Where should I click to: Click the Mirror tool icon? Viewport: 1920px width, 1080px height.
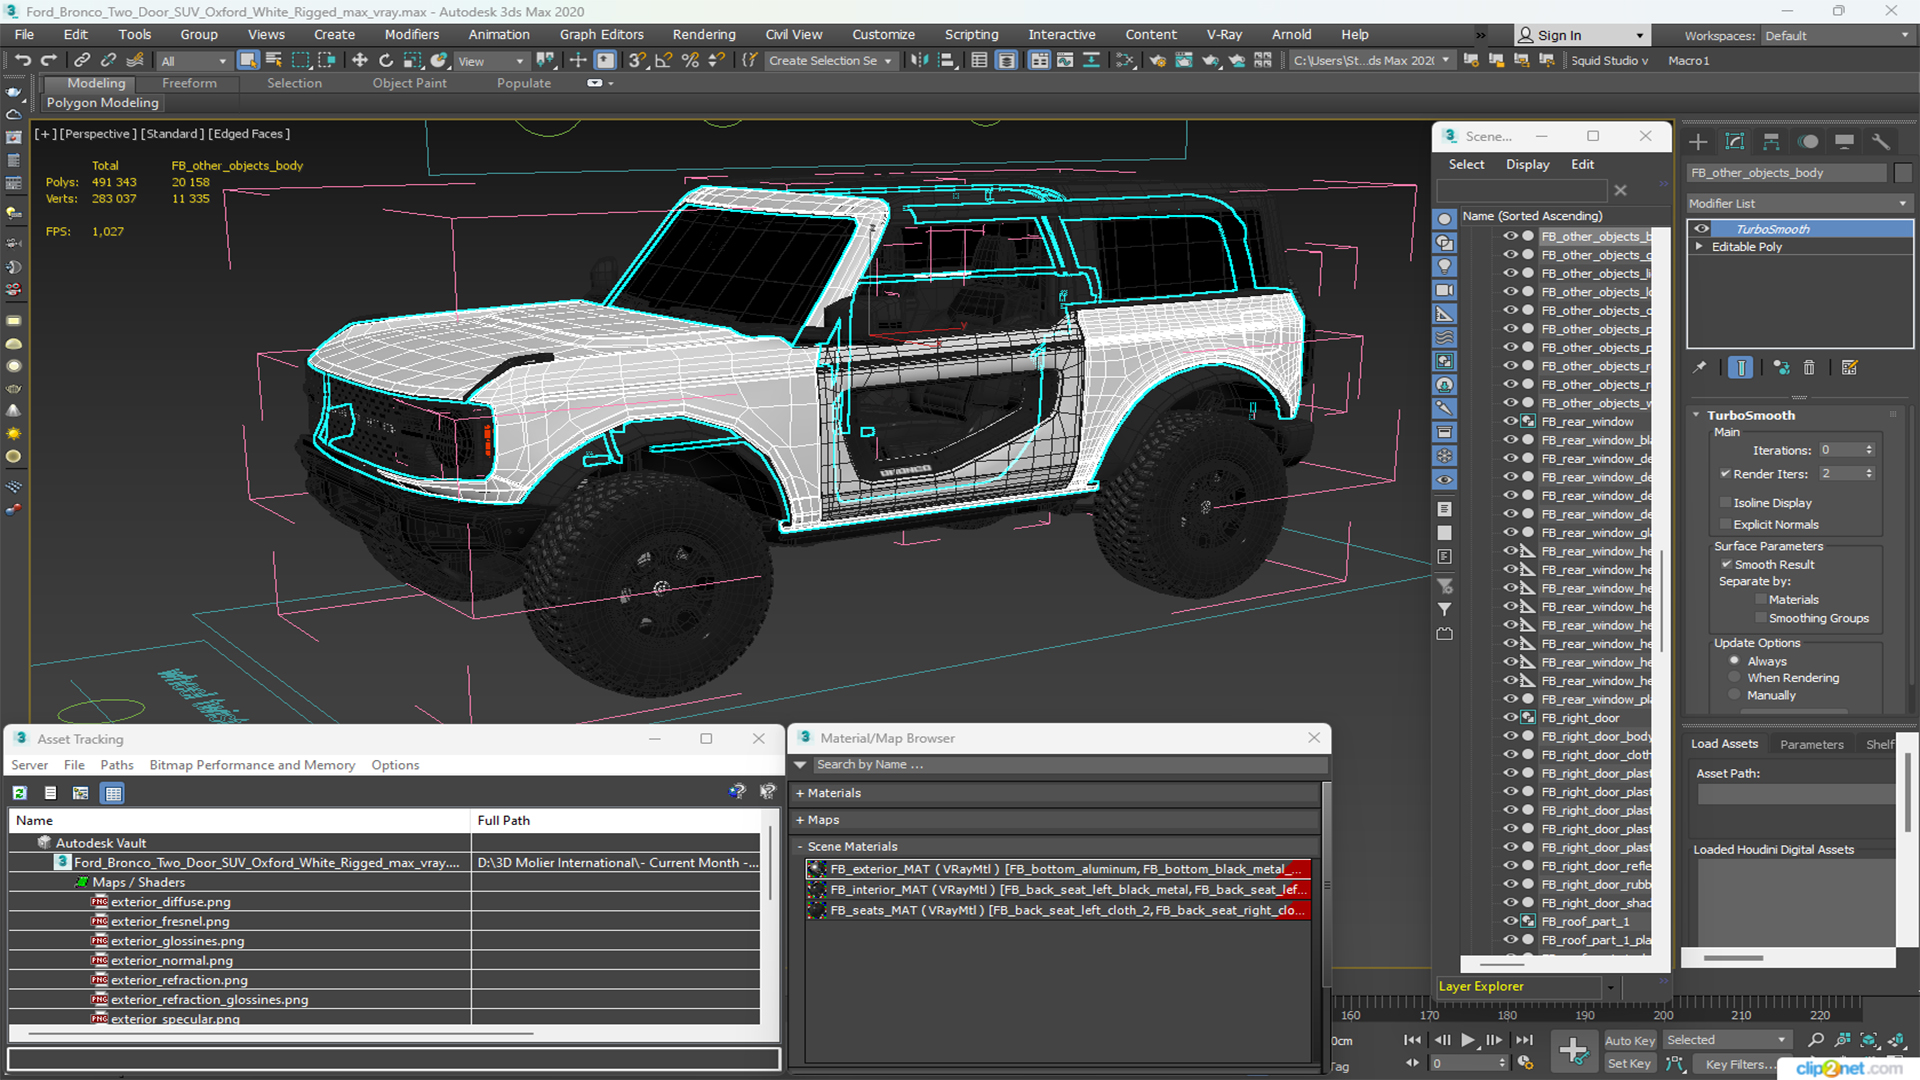[920, 61]
